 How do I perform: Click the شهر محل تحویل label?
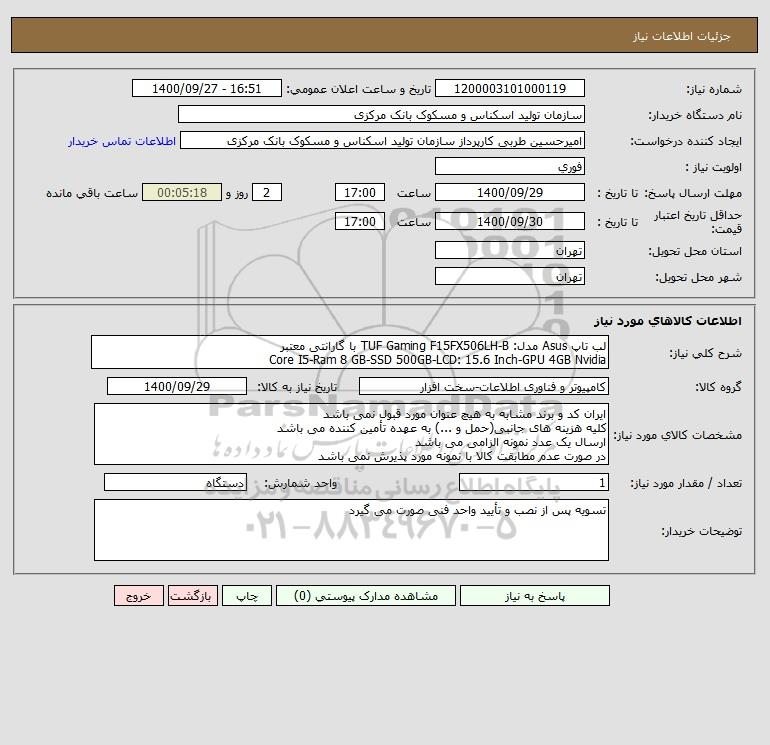[x=698, y=277]
